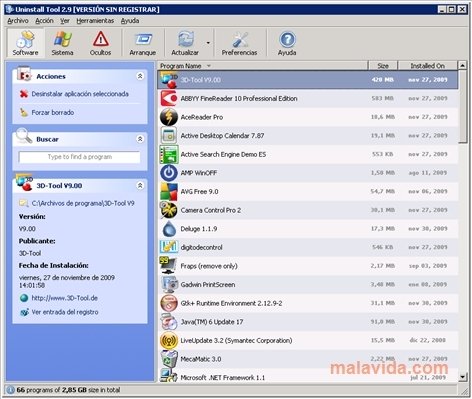This screenshot has width=472, height=399.
Task: Open http://www.3D-Tool.de website link
Action: [65, 298]
